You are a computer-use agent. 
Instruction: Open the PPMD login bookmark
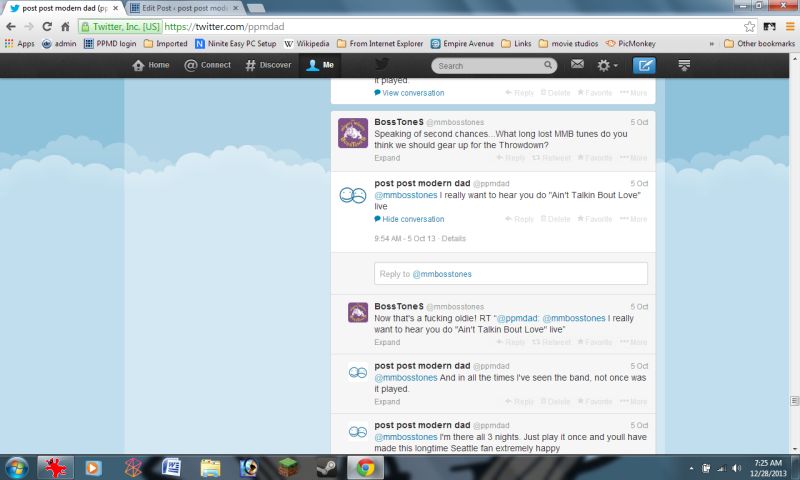[x=110, y=44]
